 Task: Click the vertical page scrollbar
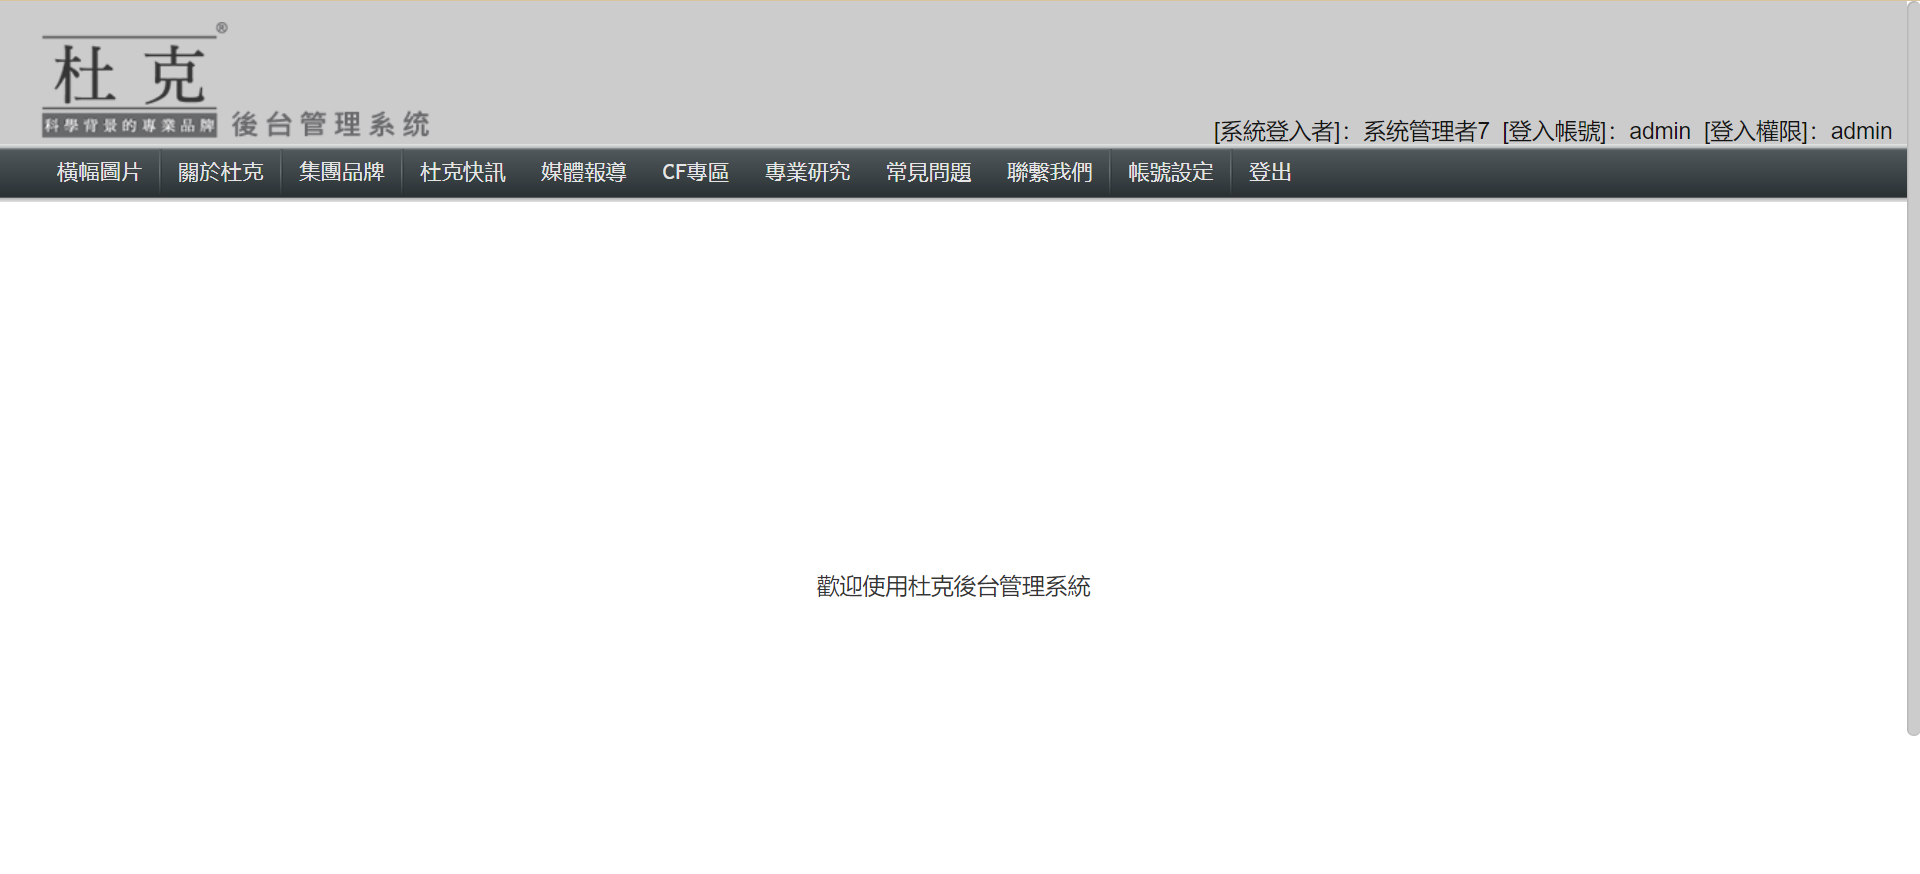click(x=1913, y=368)
